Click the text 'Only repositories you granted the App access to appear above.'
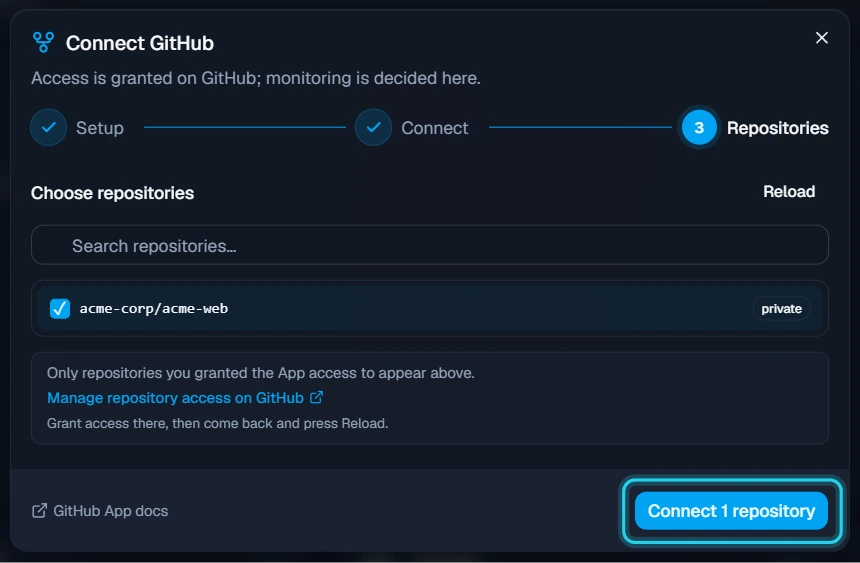860x563 pixels. tap(261, 373)
